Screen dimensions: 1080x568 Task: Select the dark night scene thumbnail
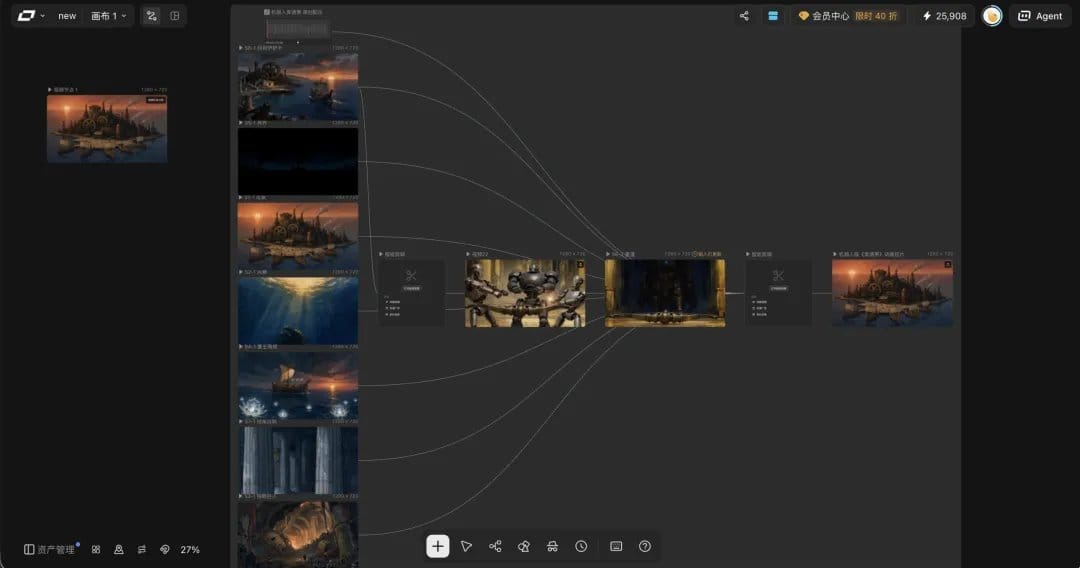[298, 161]
